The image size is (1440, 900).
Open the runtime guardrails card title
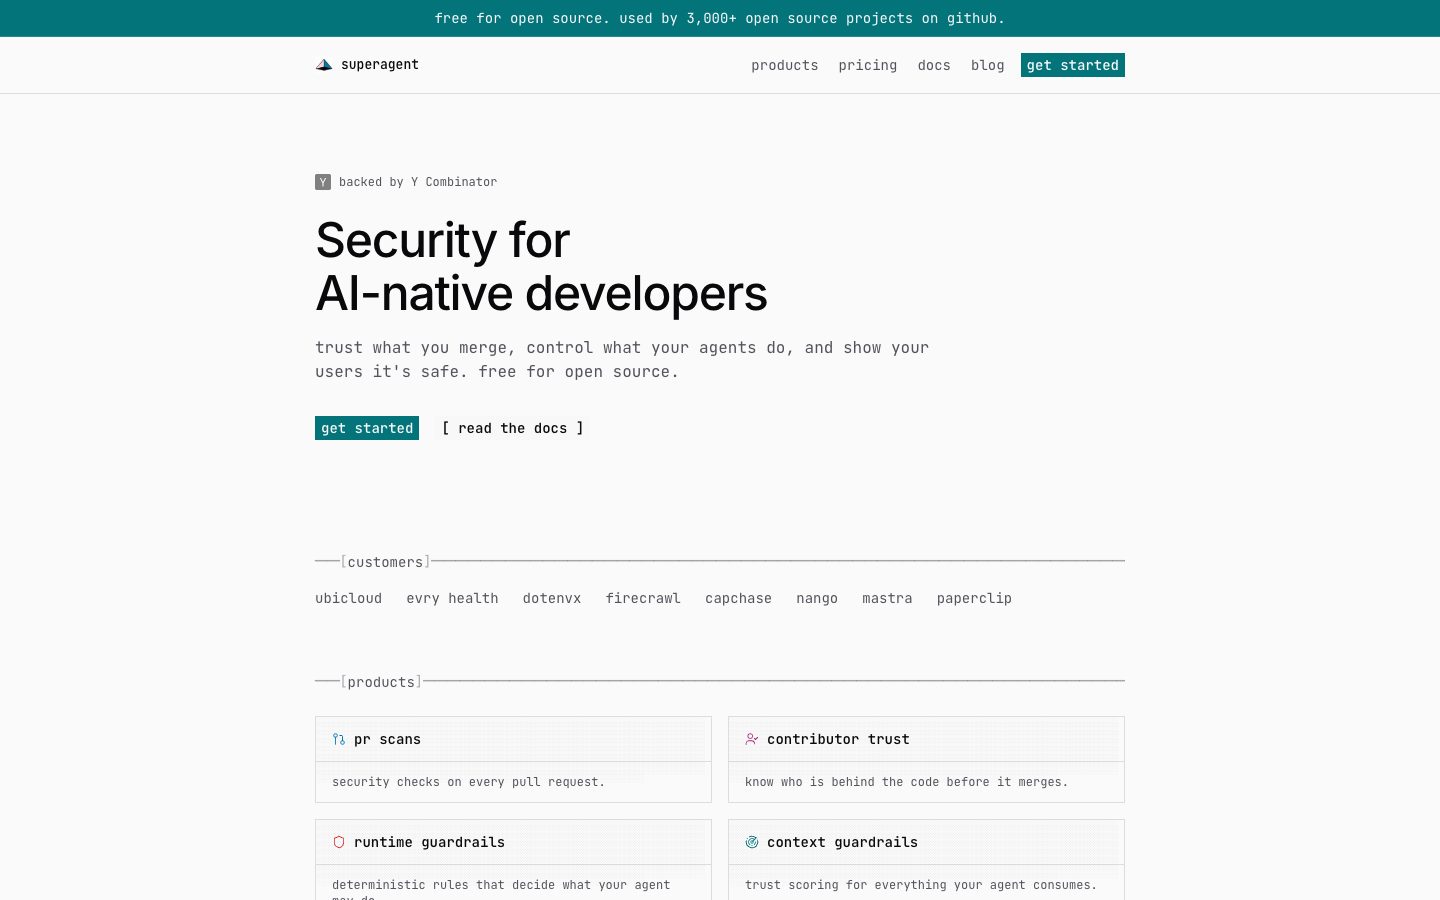point(430,843)
